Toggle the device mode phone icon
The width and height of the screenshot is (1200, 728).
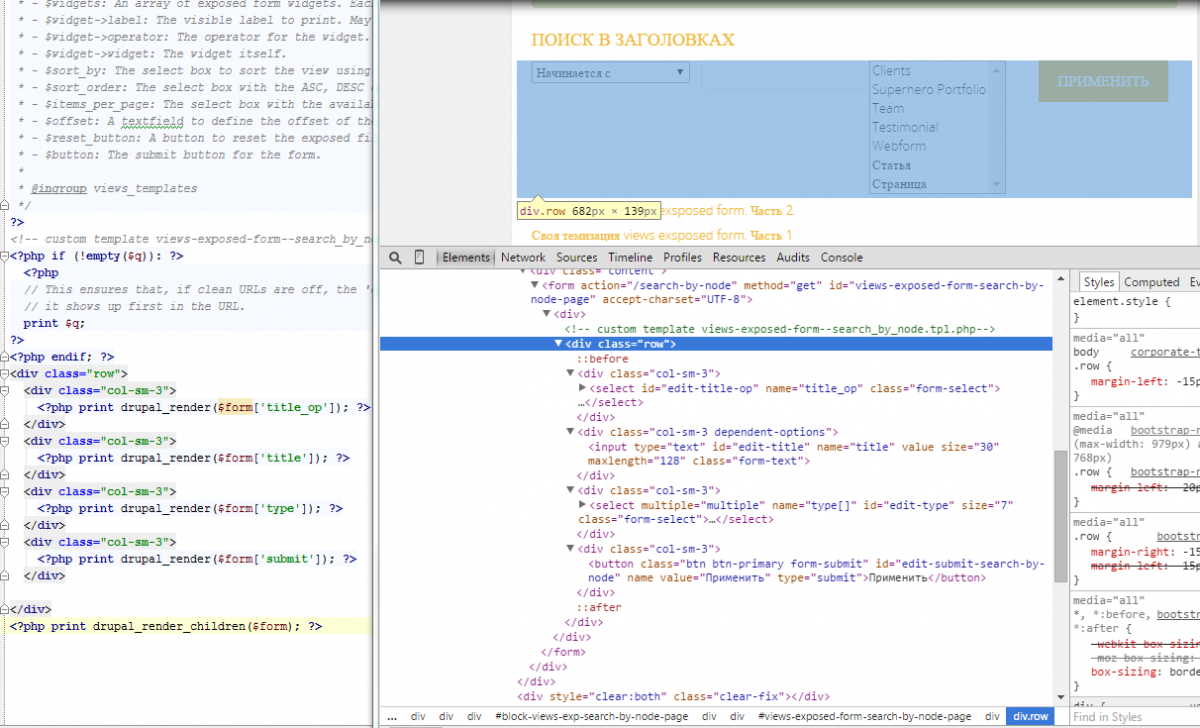click(420, 258)
